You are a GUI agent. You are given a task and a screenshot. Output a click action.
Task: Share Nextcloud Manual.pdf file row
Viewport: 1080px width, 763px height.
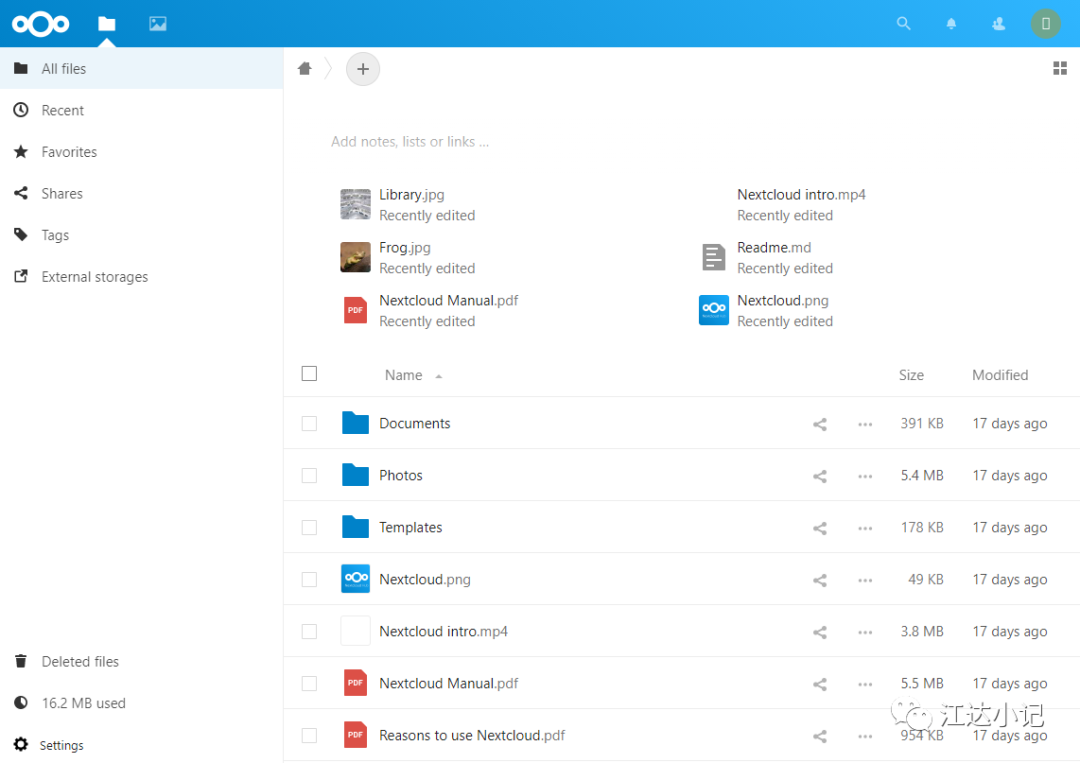click(820, 684)
